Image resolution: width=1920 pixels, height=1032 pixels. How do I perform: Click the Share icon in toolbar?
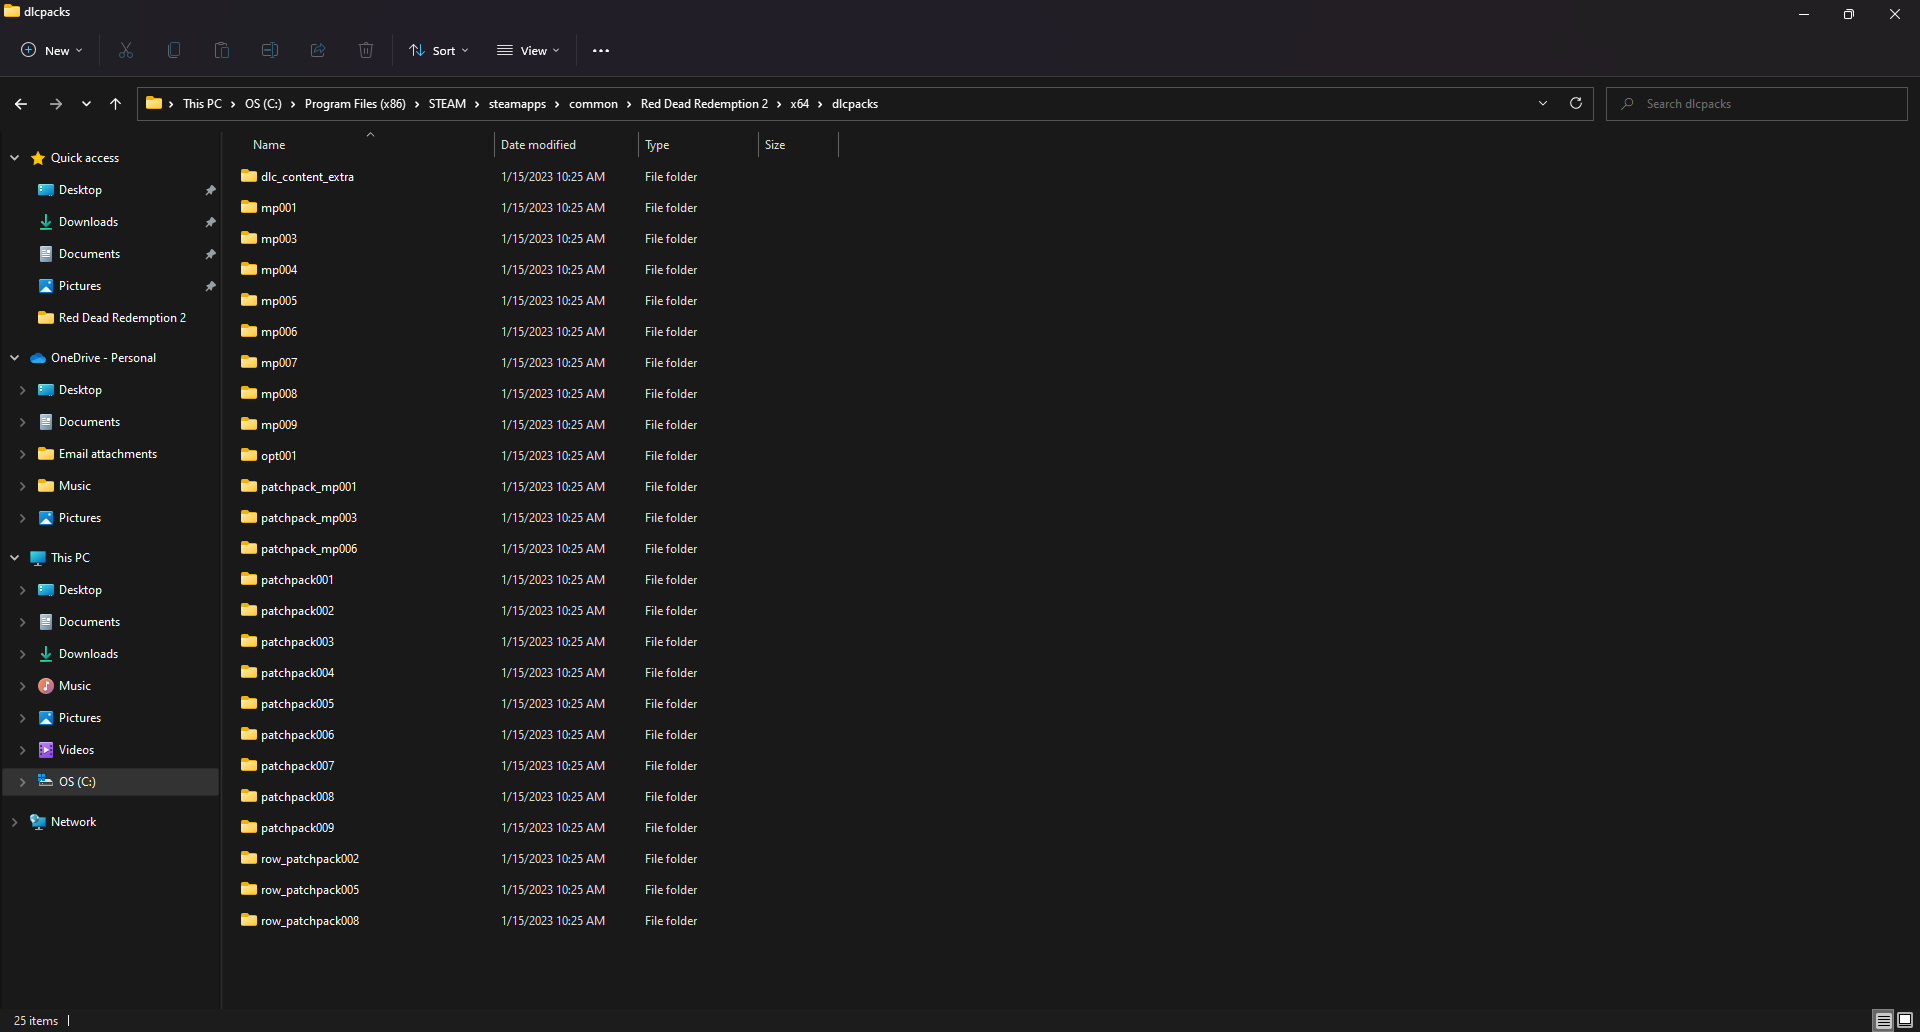(318, 50)
